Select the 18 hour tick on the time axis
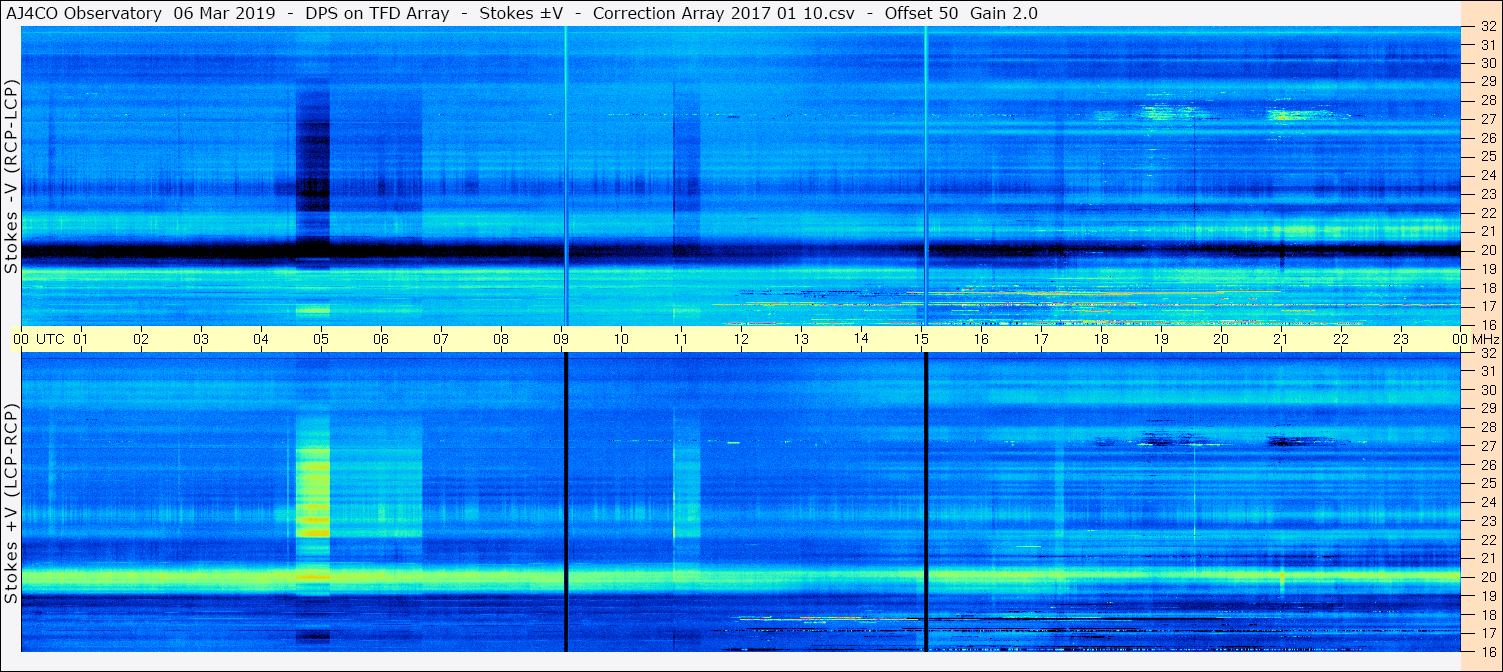 pos(1101,339)
